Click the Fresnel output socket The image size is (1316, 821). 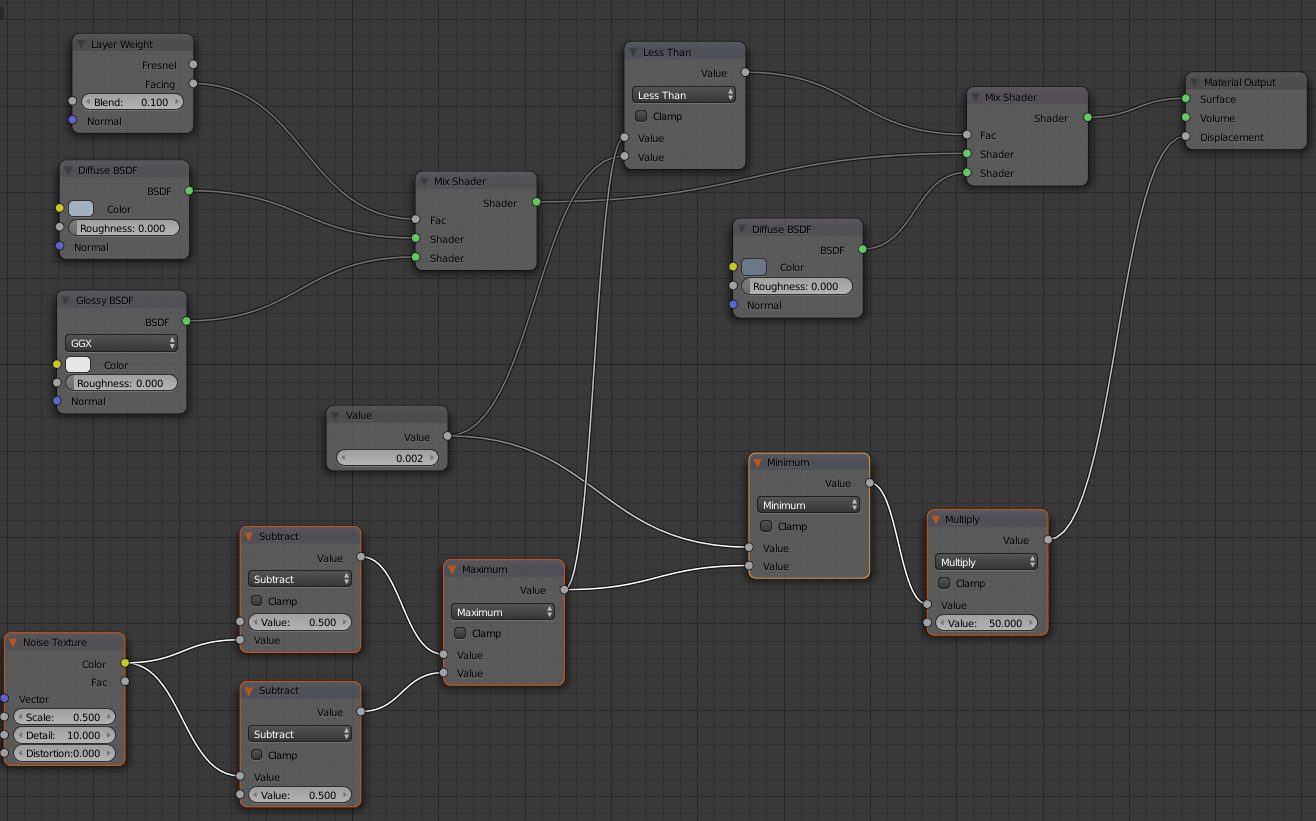coord(193,65)
